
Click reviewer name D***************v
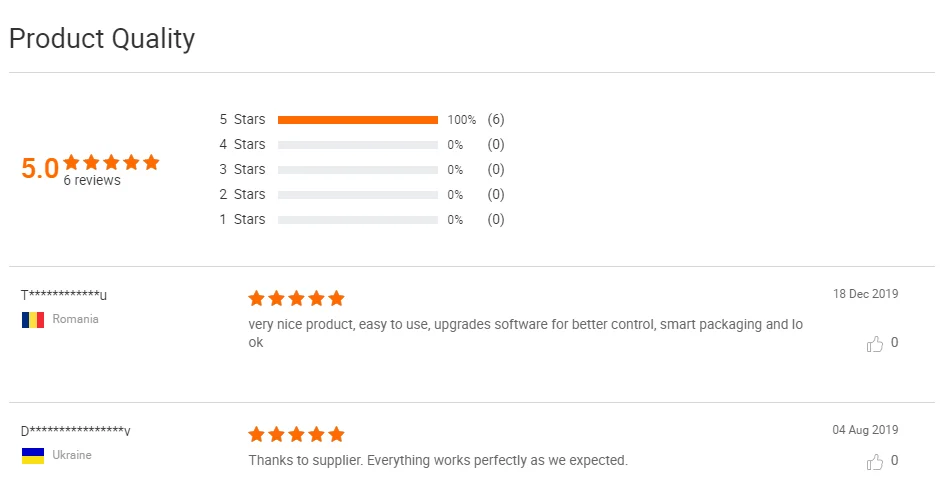(76, 431)
